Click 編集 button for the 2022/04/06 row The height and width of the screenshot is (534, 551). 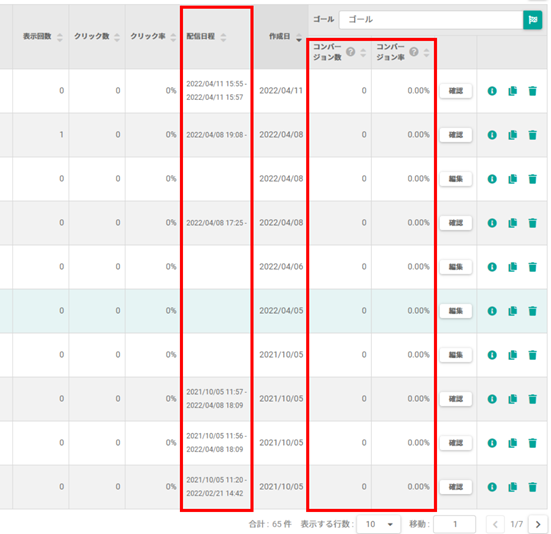456,267
